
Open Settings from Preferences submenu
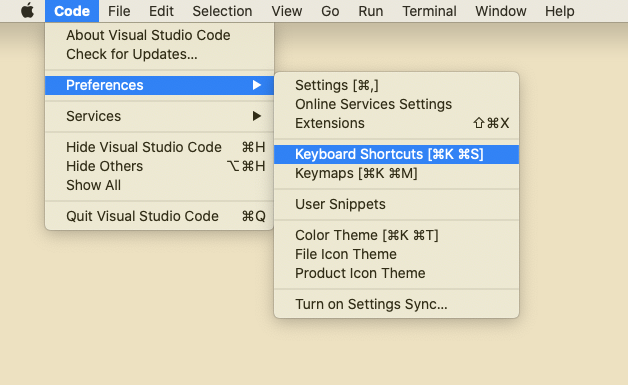pos(397,85)
